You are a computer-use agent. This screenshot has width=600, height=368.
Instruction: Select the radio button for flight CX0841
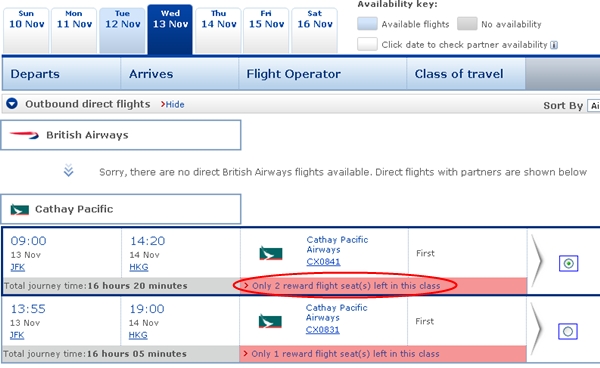(x=568, y=264)
